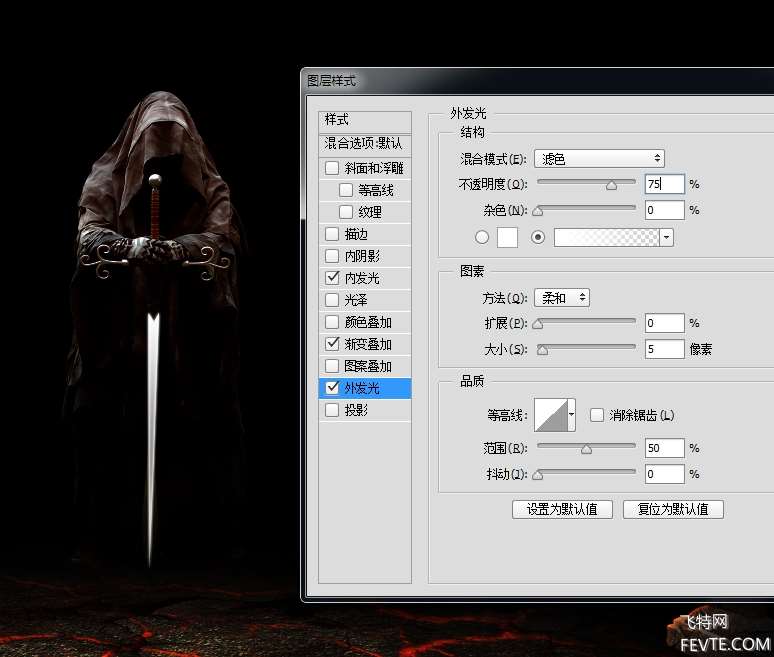This screenshot has width=774, height=657.
Task: Click the 杂色 slider handle
Action: pos(538,212)
